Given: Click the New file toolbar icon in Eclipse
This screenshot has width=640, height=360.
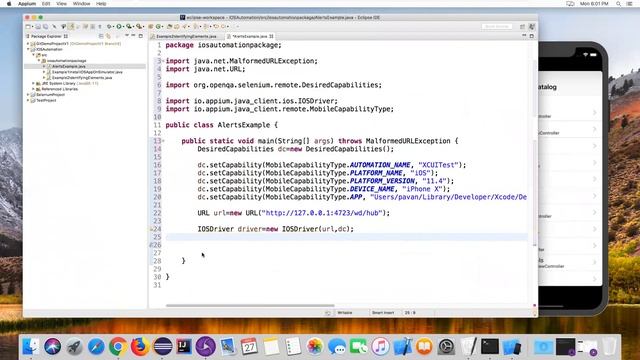Looking at the screenshot, I should 28,27.
